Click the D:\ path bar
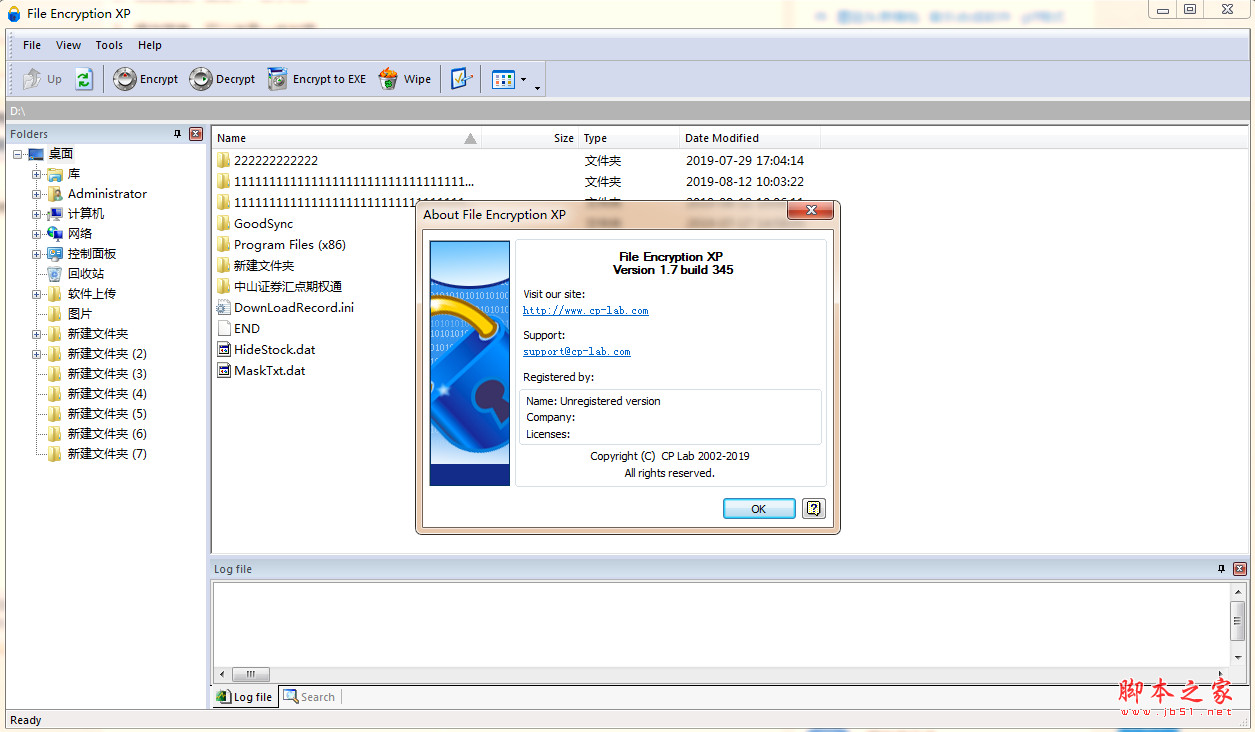The height and width of the screenshot is (732, 1255). tap(627, 111)
